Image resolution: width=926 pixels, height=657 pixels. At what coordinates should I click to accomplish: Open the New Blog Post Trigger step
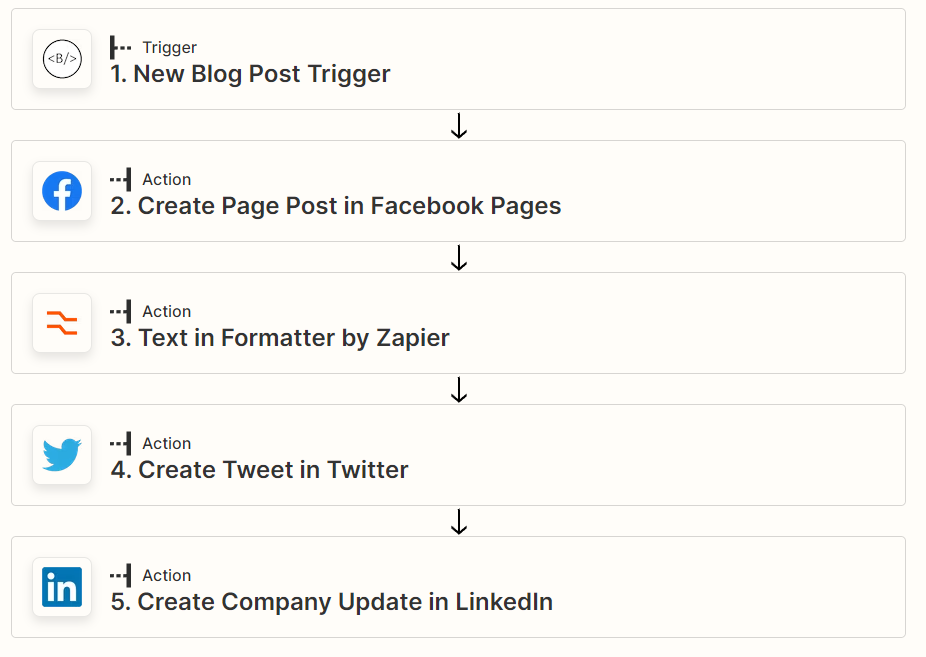pyautogui.click(x=458, y=59)
